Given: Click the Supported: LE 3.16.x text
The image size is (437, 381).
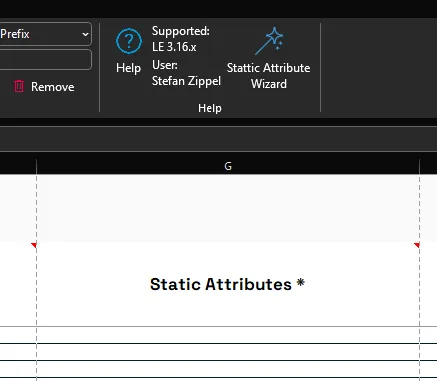Looking at the screenshot, I should [181, 39].
